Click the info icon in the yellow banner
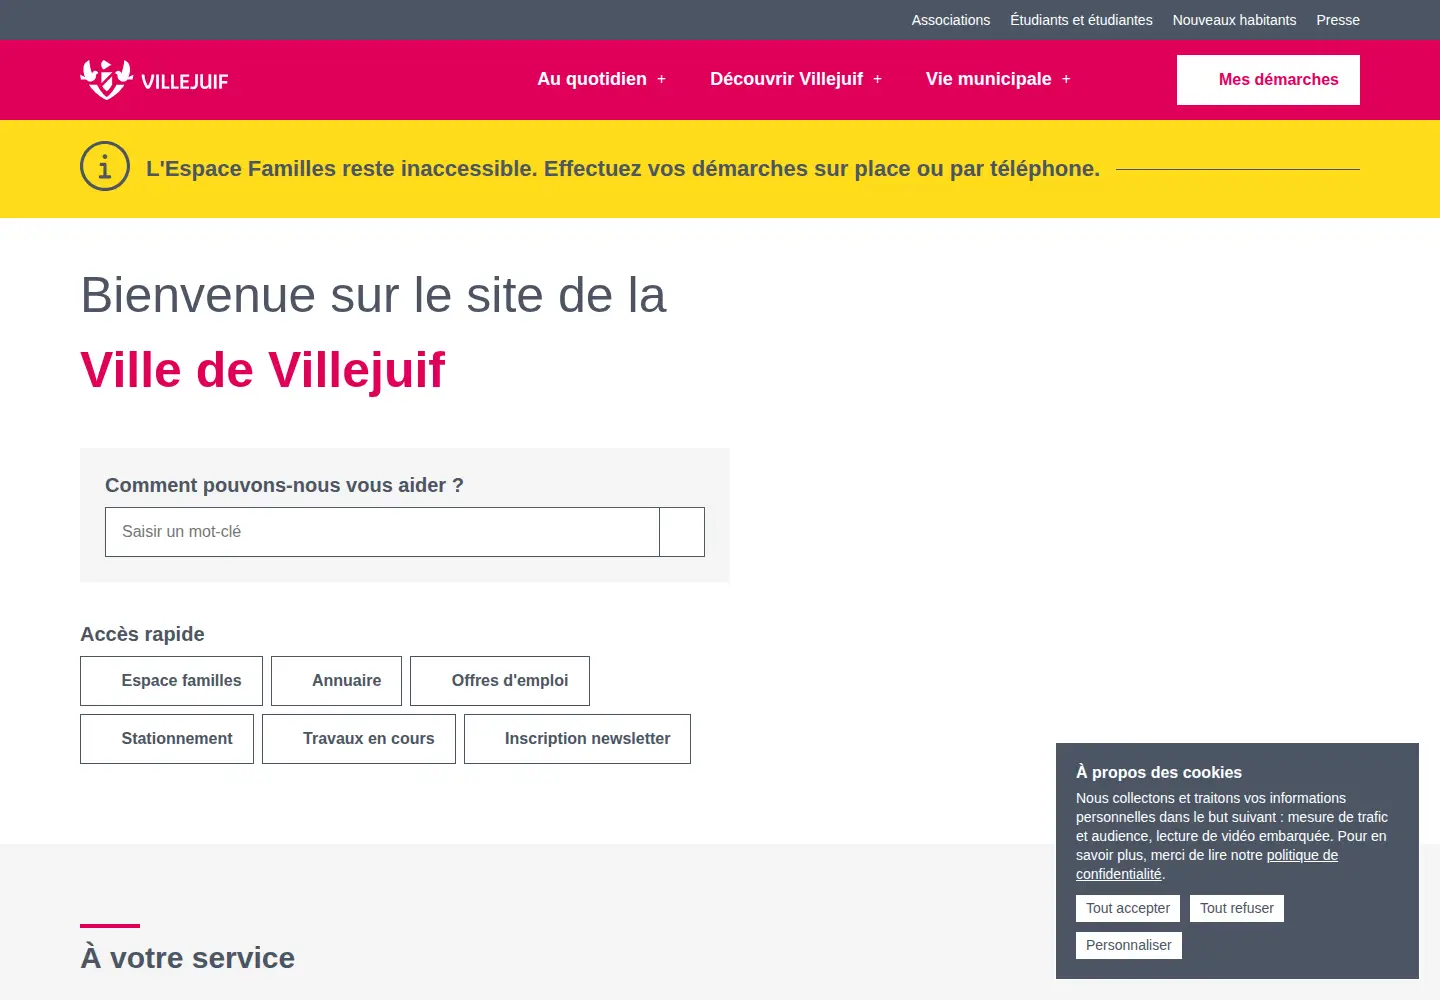The width and height of the screenshot is (1440, 1000). coord(105,166)
